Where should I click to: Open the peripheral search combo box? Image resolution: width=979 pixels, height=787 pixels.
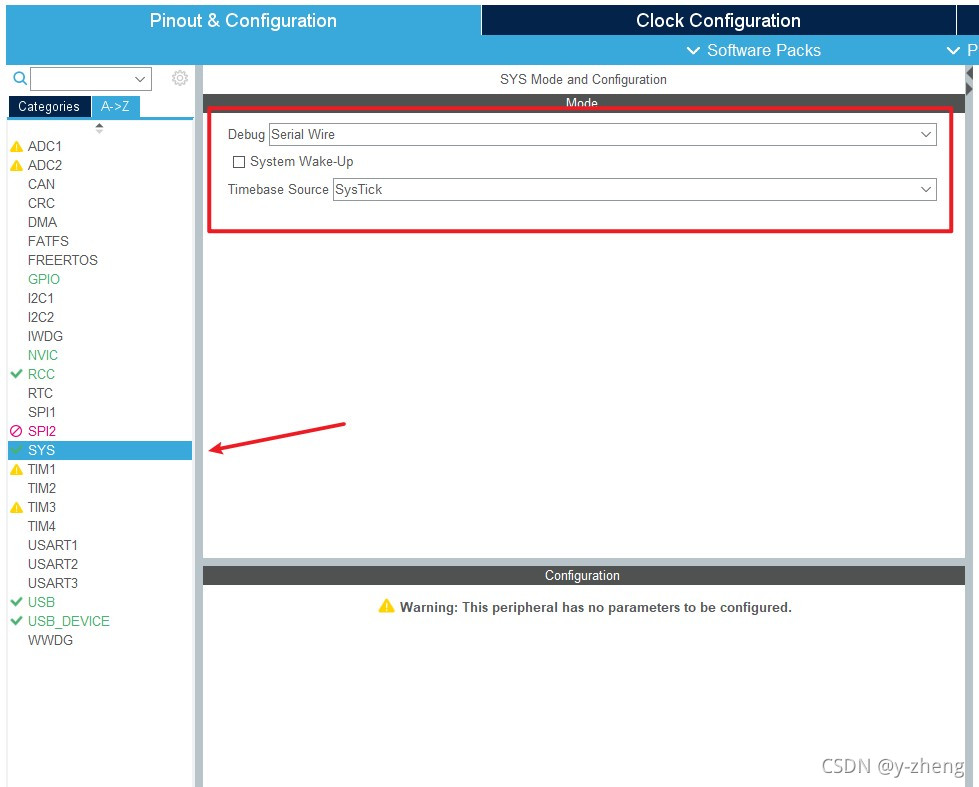[91, 79]
